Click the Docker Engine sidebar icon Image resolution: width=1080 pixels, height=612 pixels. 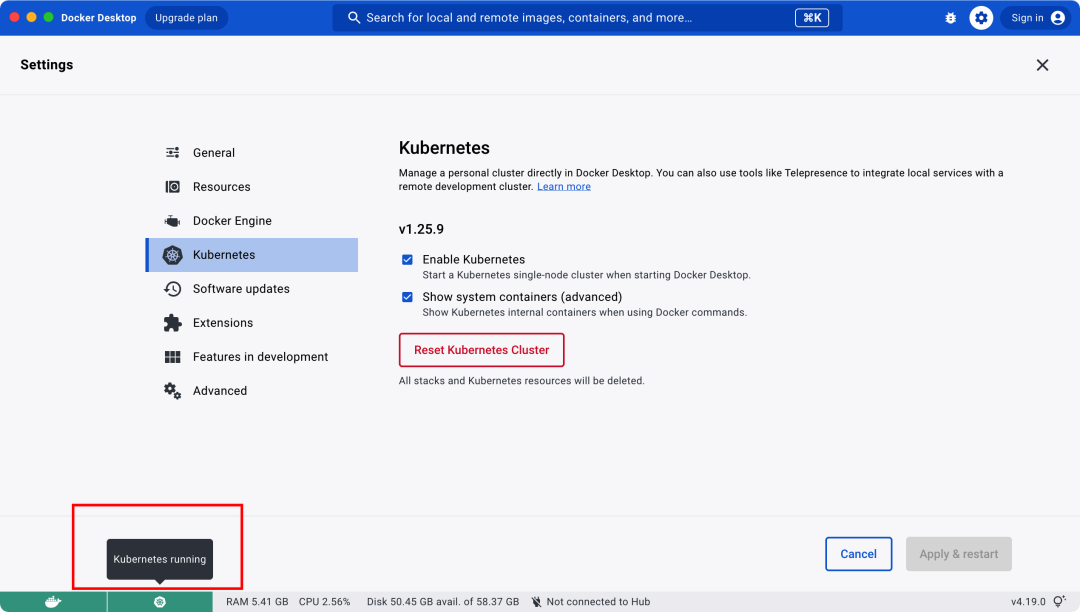click(173, 221)
